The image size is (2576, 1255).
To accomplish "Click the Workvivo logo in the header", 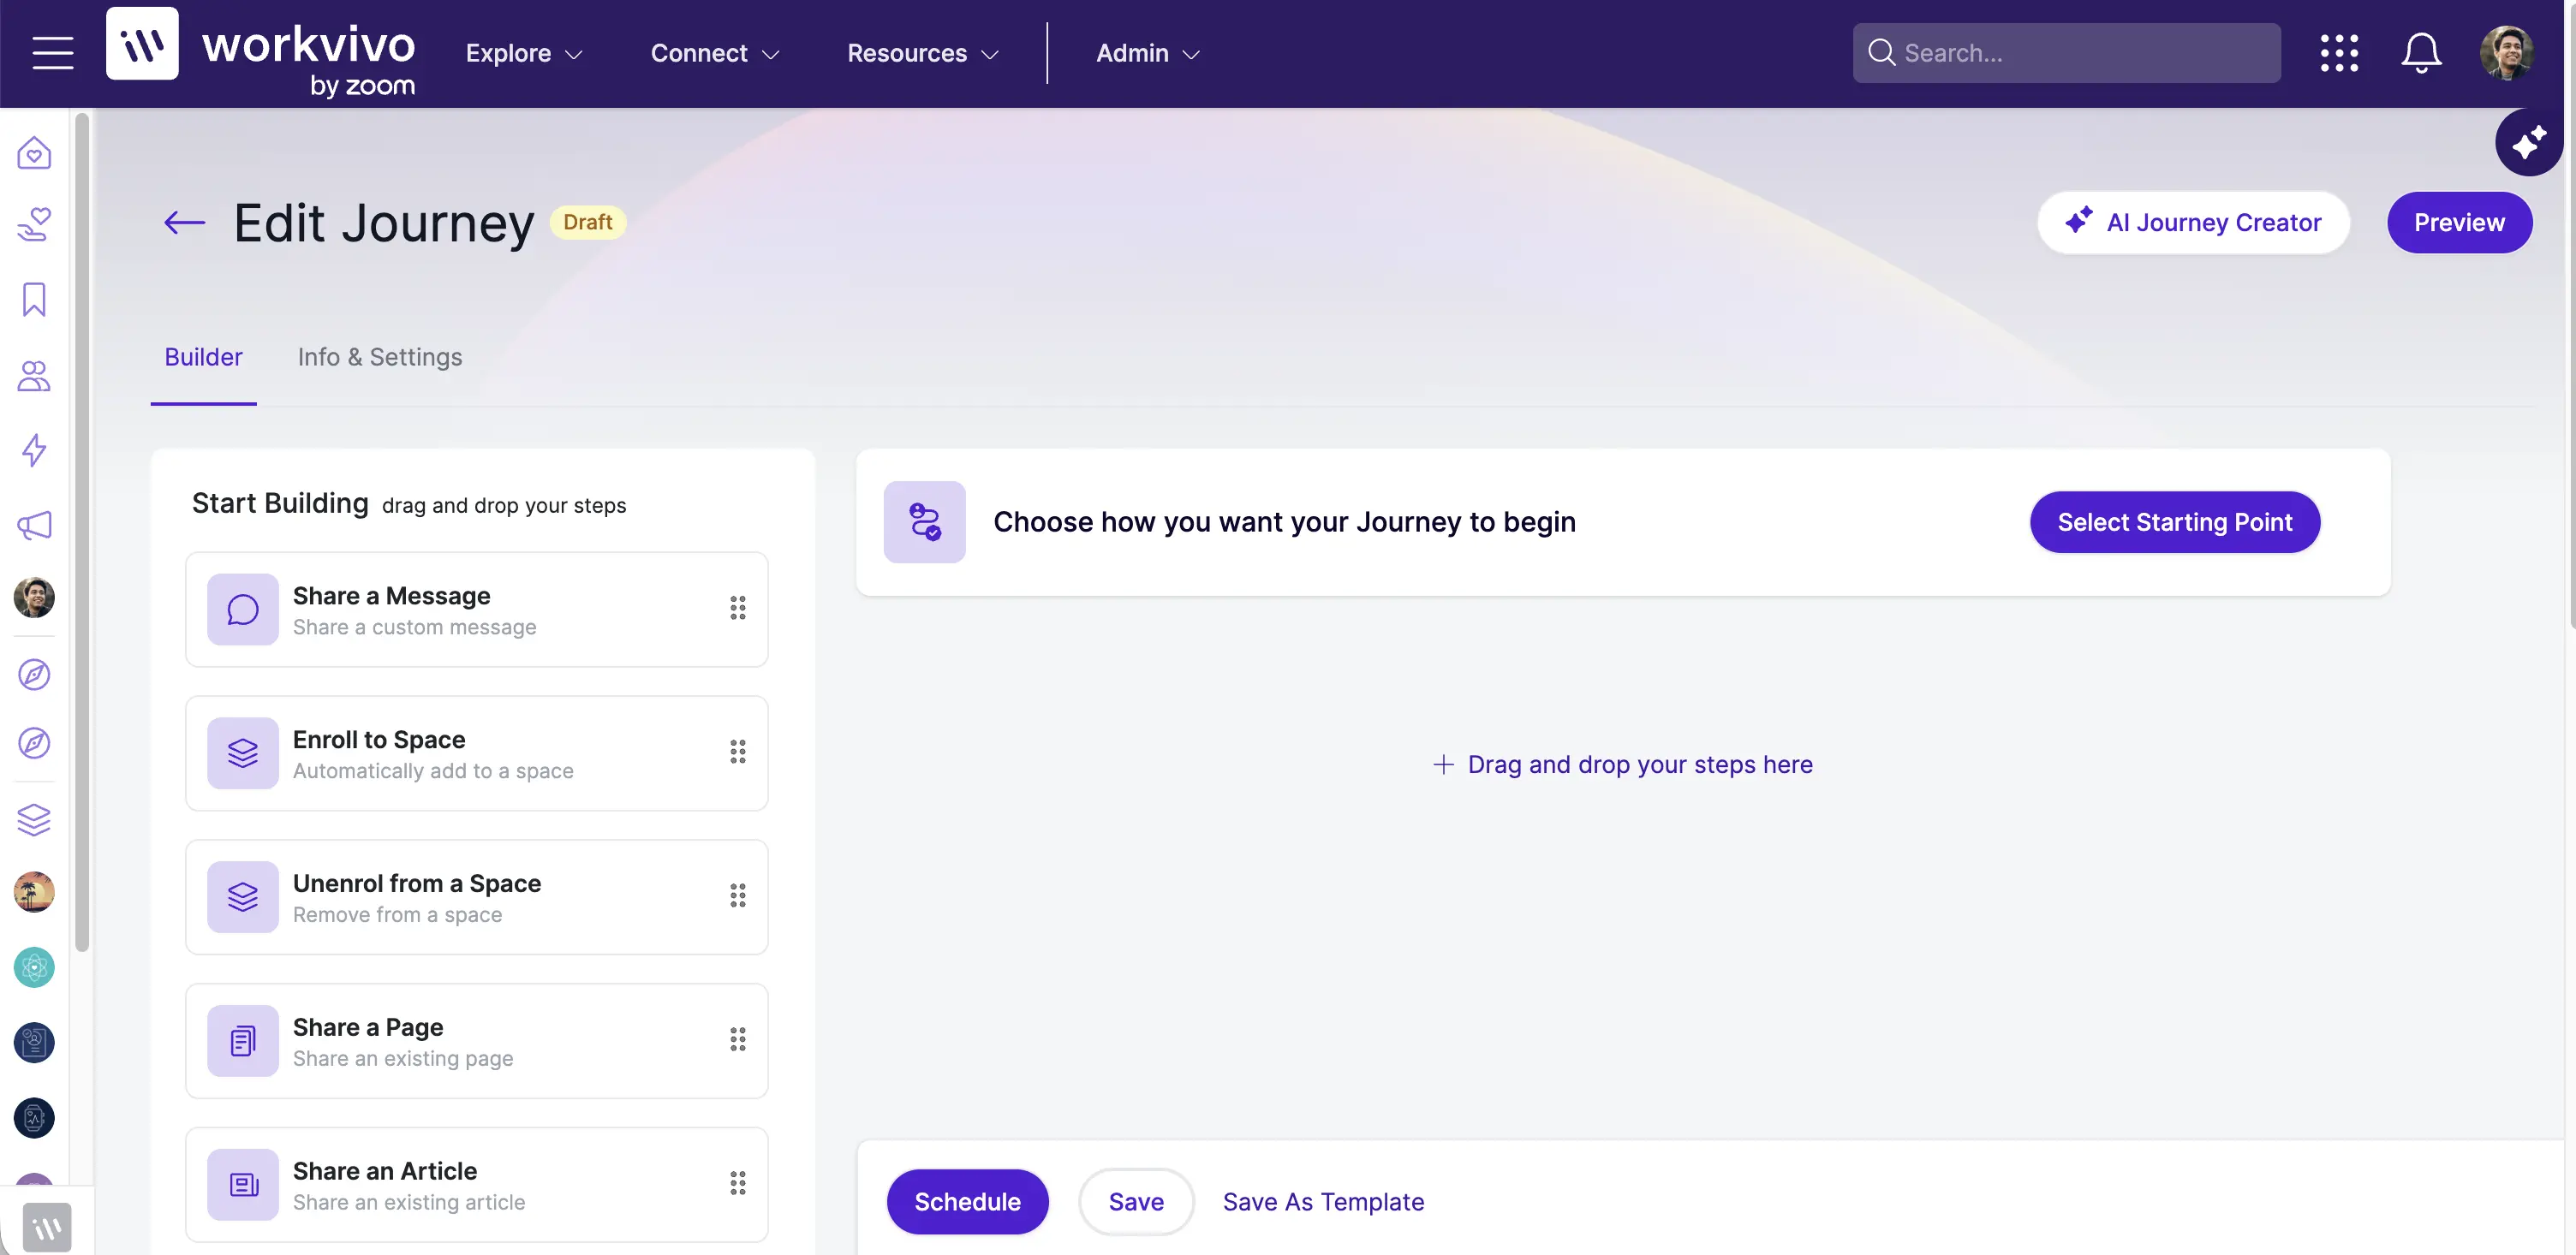I will [x=260, y=53].
